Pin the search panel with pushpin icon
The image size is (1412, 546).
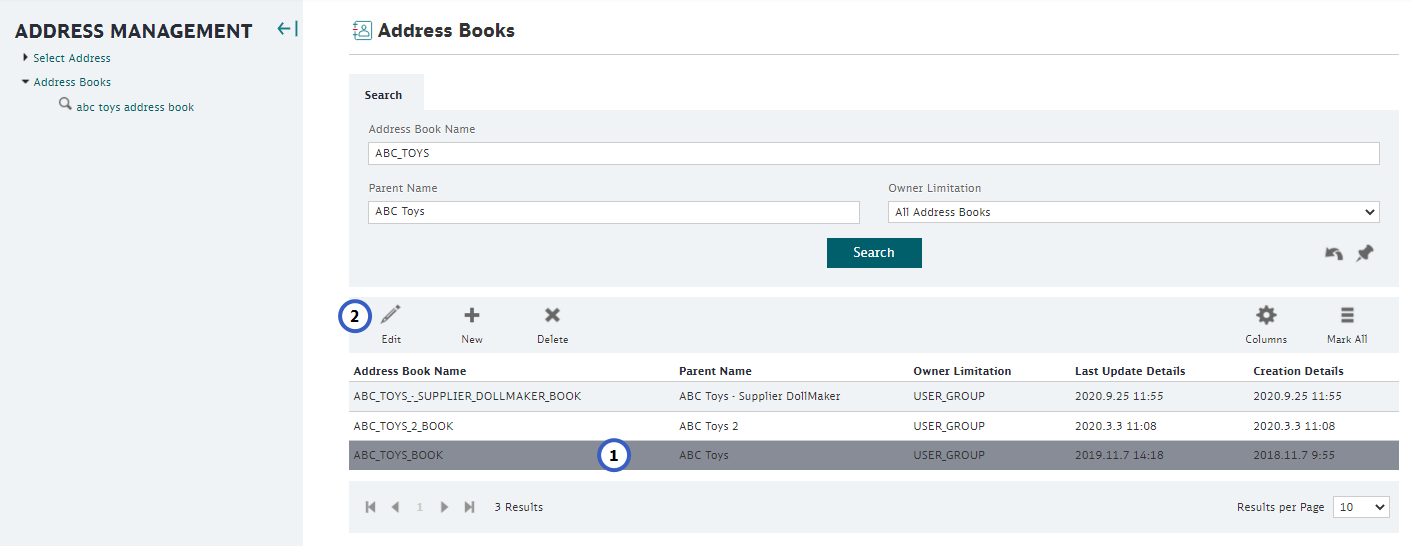(1365, 254)
